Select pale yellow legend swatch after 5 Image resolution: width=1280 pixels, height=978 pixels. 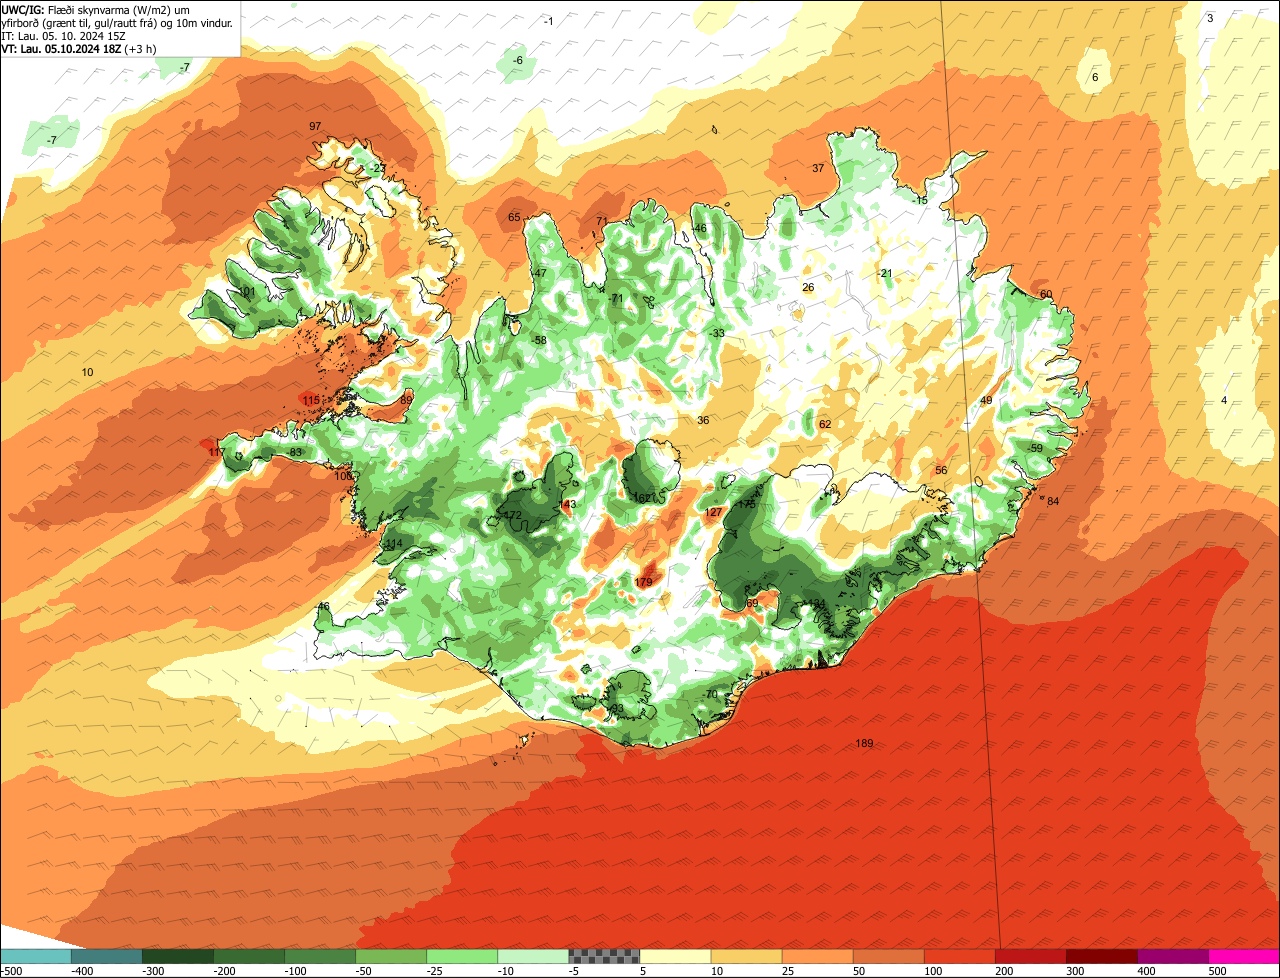coord(675,956)
